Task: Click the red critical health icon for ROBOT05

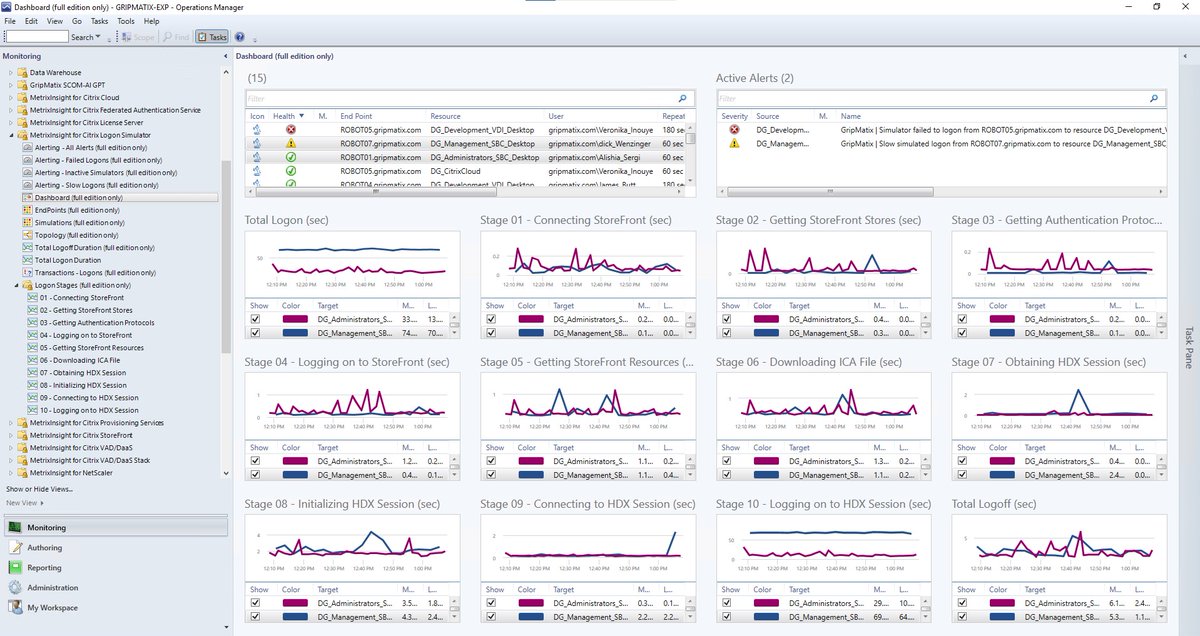Action: click(290, 130)
